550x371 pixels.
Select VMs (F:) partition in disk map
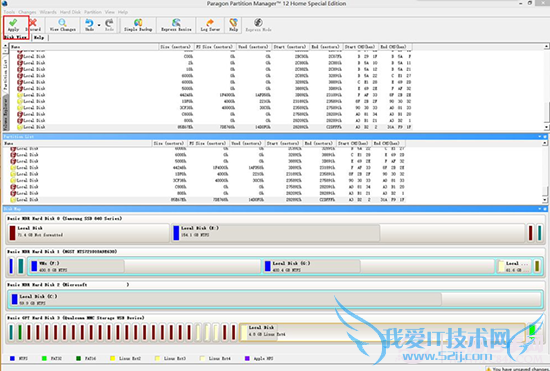point(145,266)
